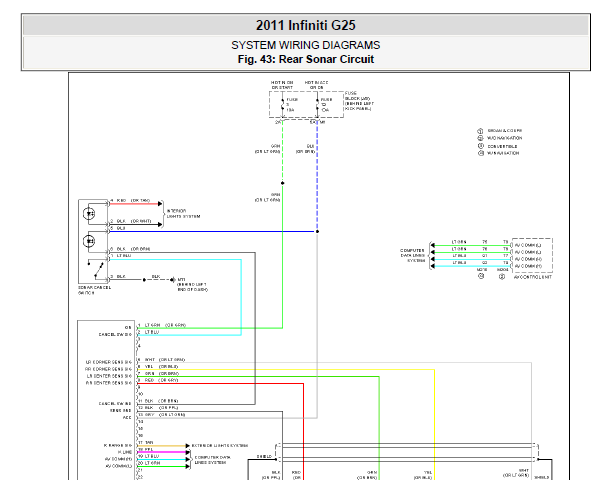Click the "CONVERTIBLE" legend entry

point(502,146)
